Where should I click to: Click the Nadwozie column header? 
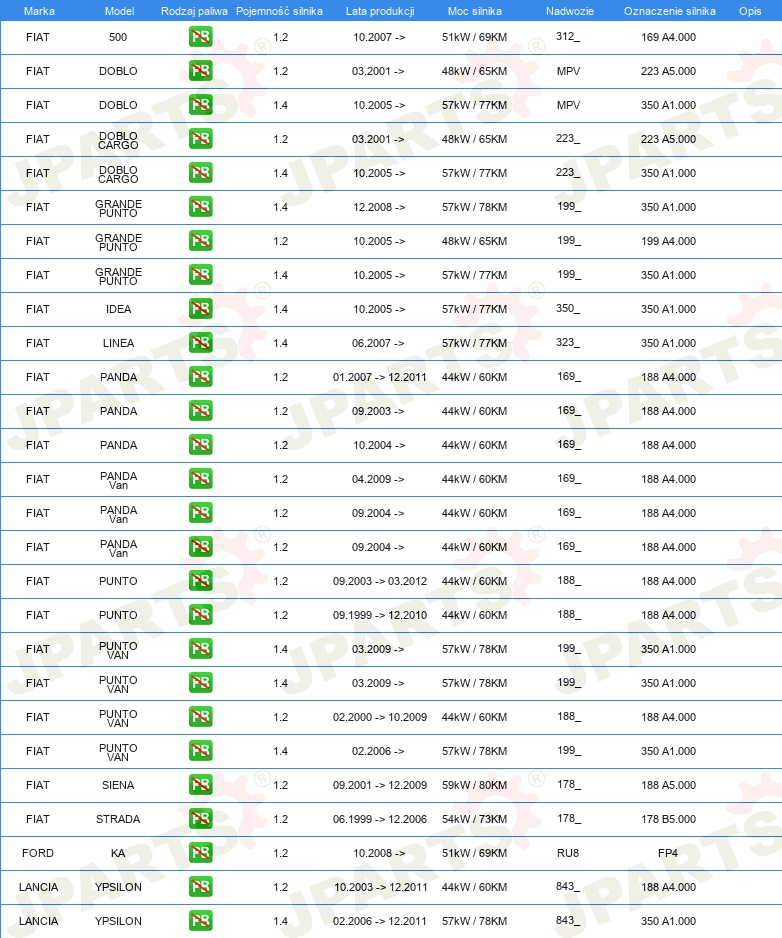click(570, 11)
